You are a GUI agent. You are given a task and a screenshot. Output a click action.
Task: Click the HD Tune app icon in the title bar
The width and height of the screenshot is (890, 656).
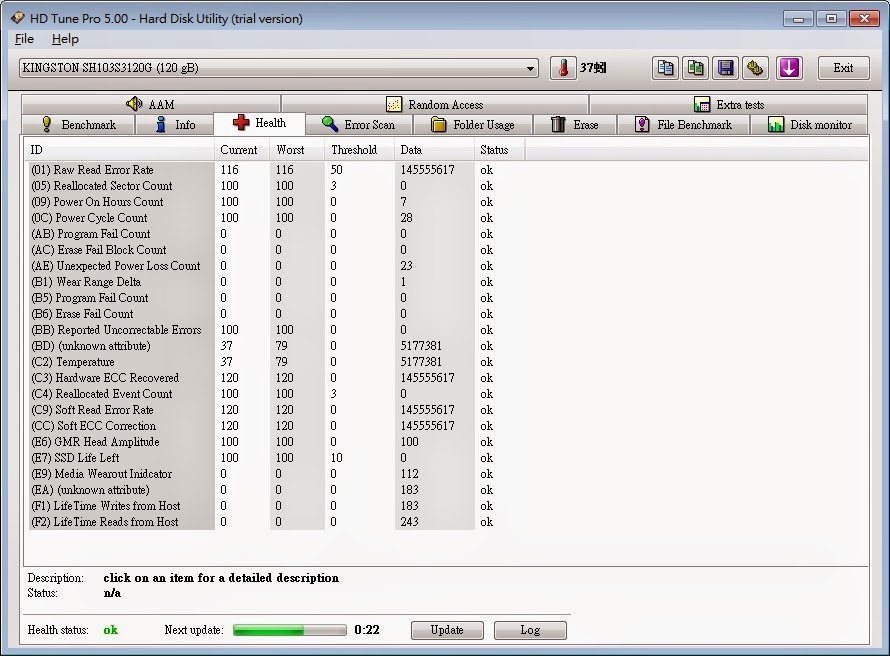[18, 18]
